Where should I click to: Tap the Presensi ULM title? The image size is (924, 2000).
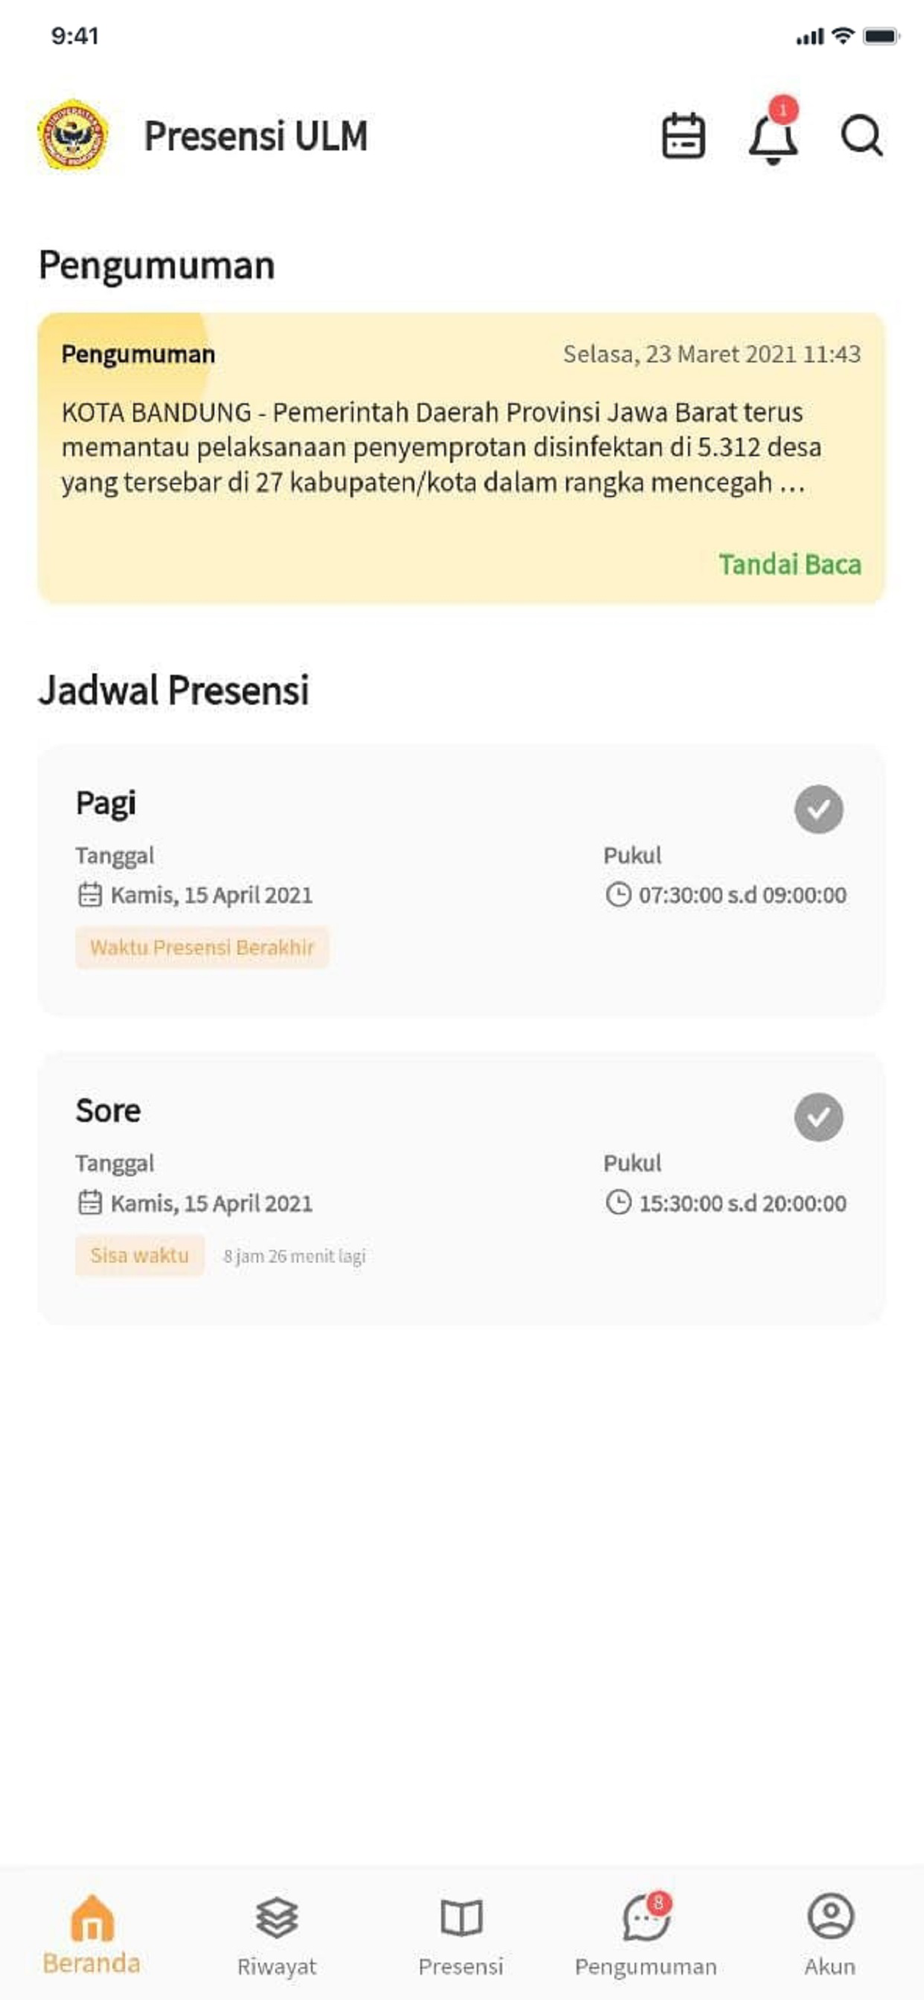256,136
